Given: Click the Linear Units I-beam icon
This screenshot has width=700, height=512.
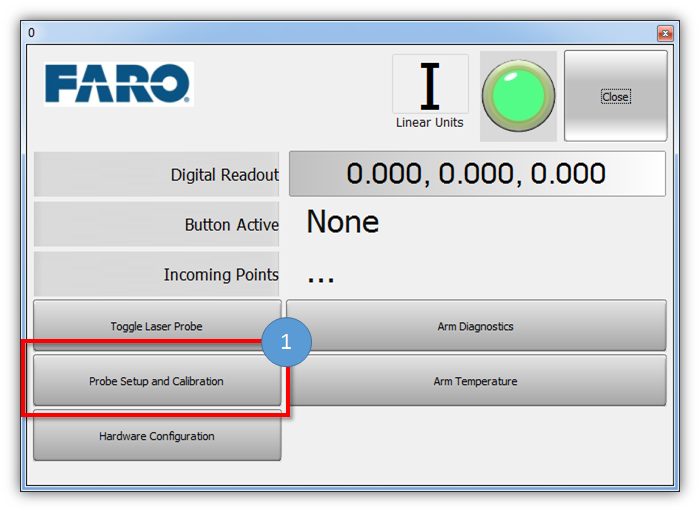Looking at the screenshot, I should click(430, 88).
